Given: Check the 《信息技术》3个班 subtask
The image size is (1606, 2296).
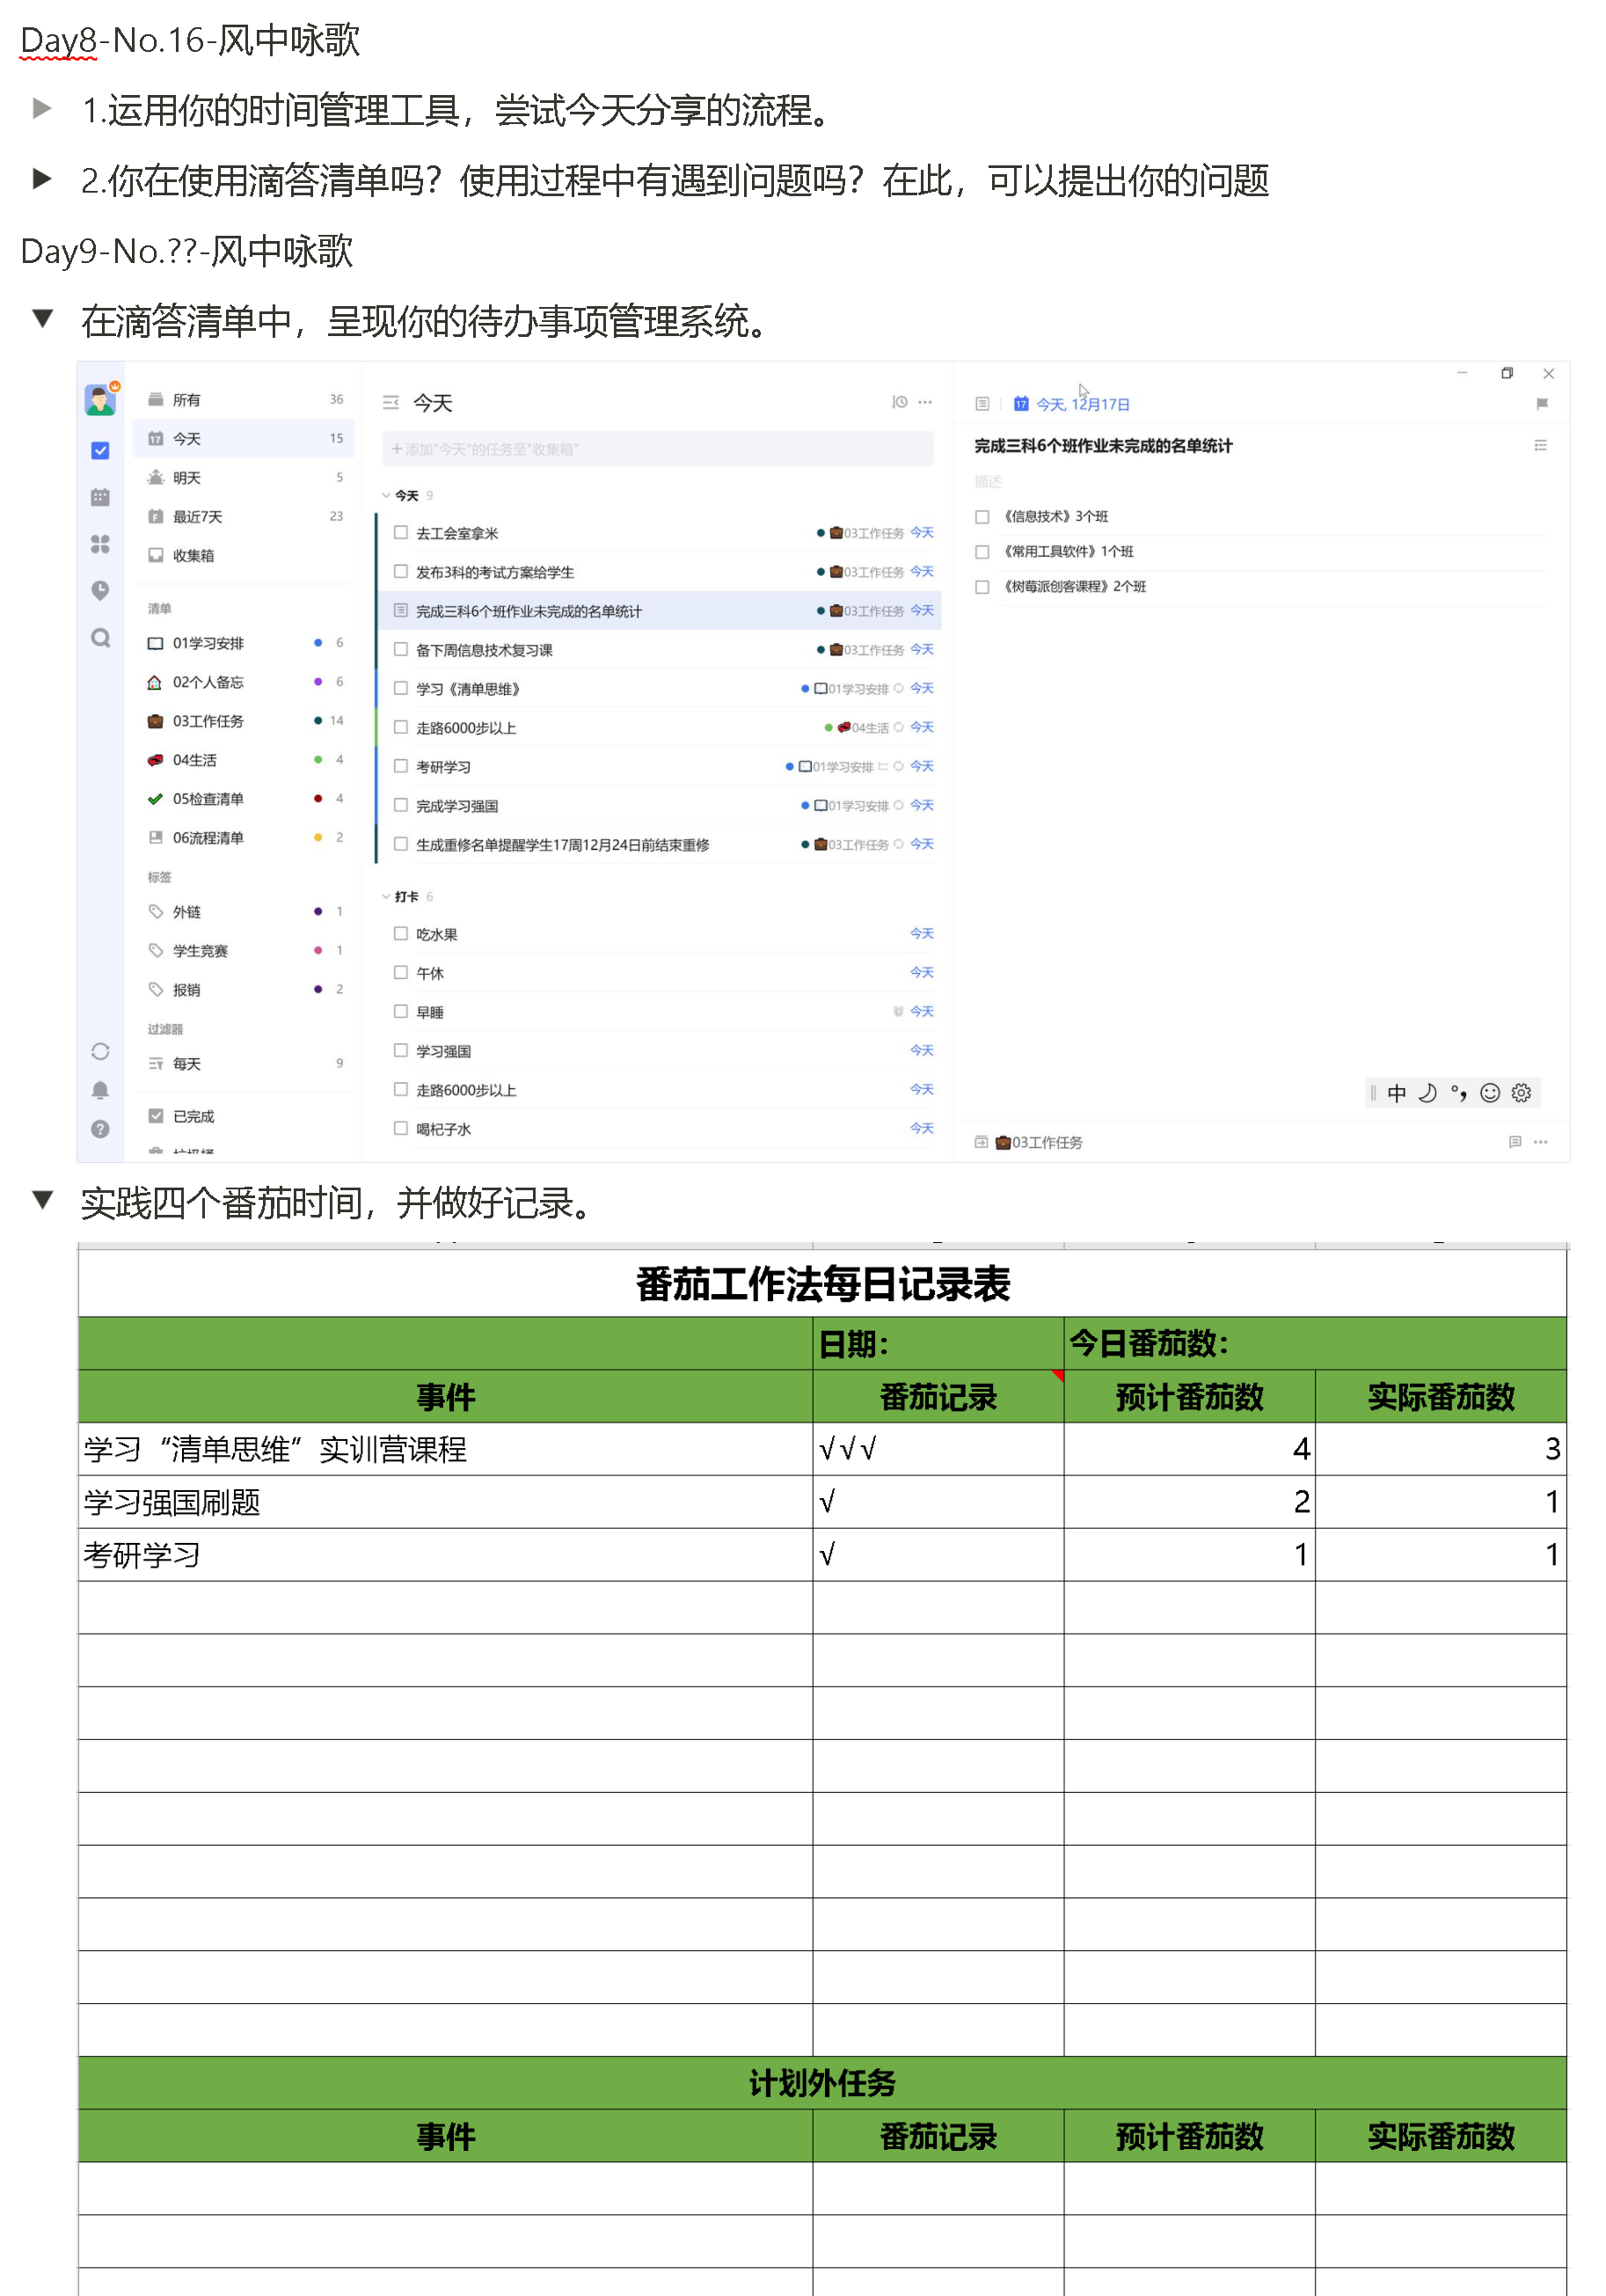Looking at the screenshot, I should click(x=982, y=517).
